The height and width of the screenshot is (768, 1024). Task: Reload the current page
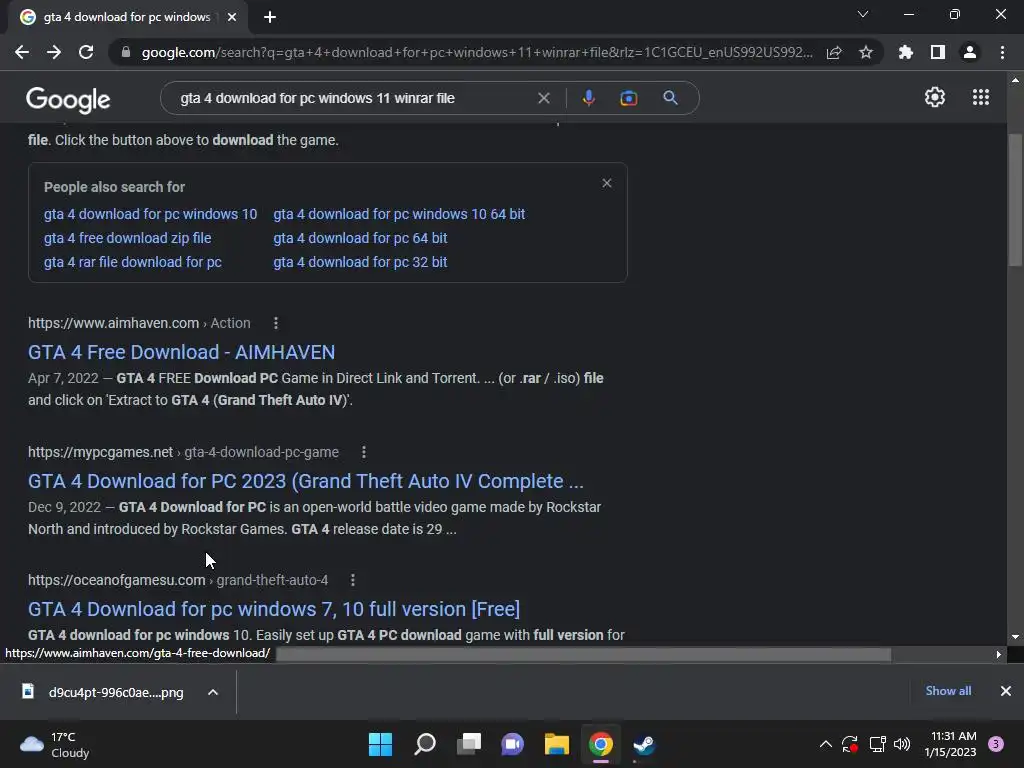[x=86, y=52]
